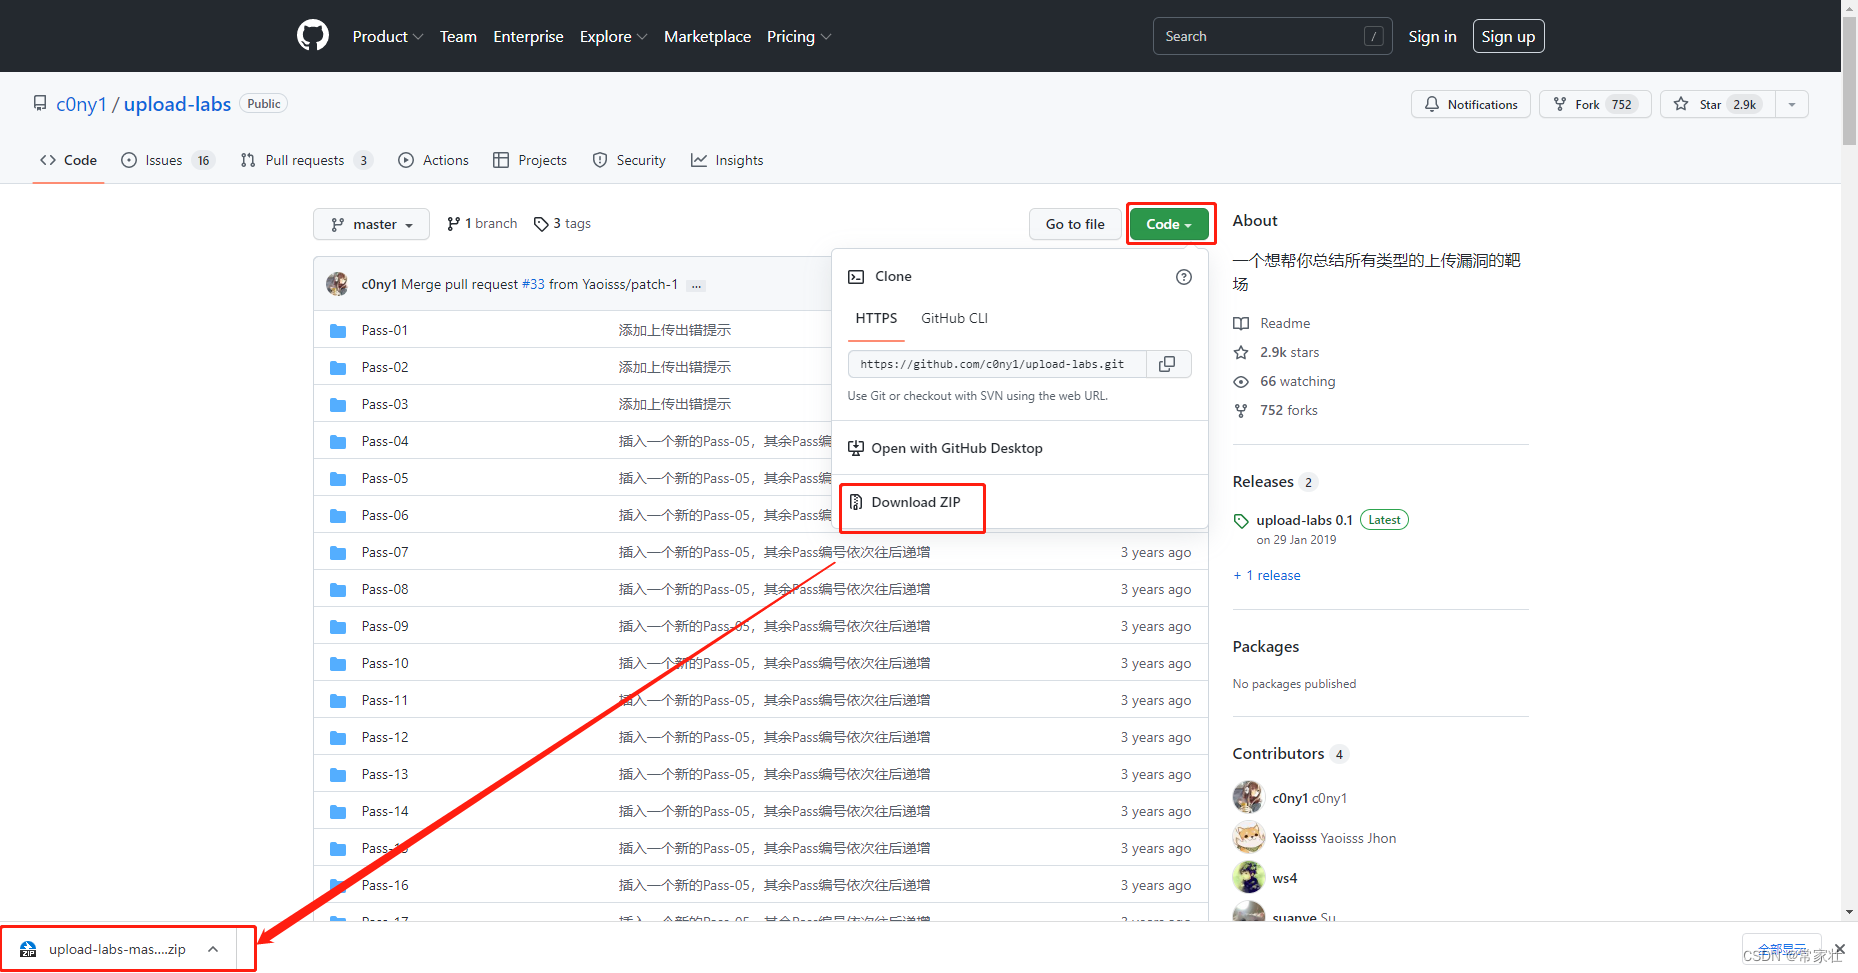Expand the downloaded zip options chevron
This screenshot has width=1858, height=973.
[213, 949]
